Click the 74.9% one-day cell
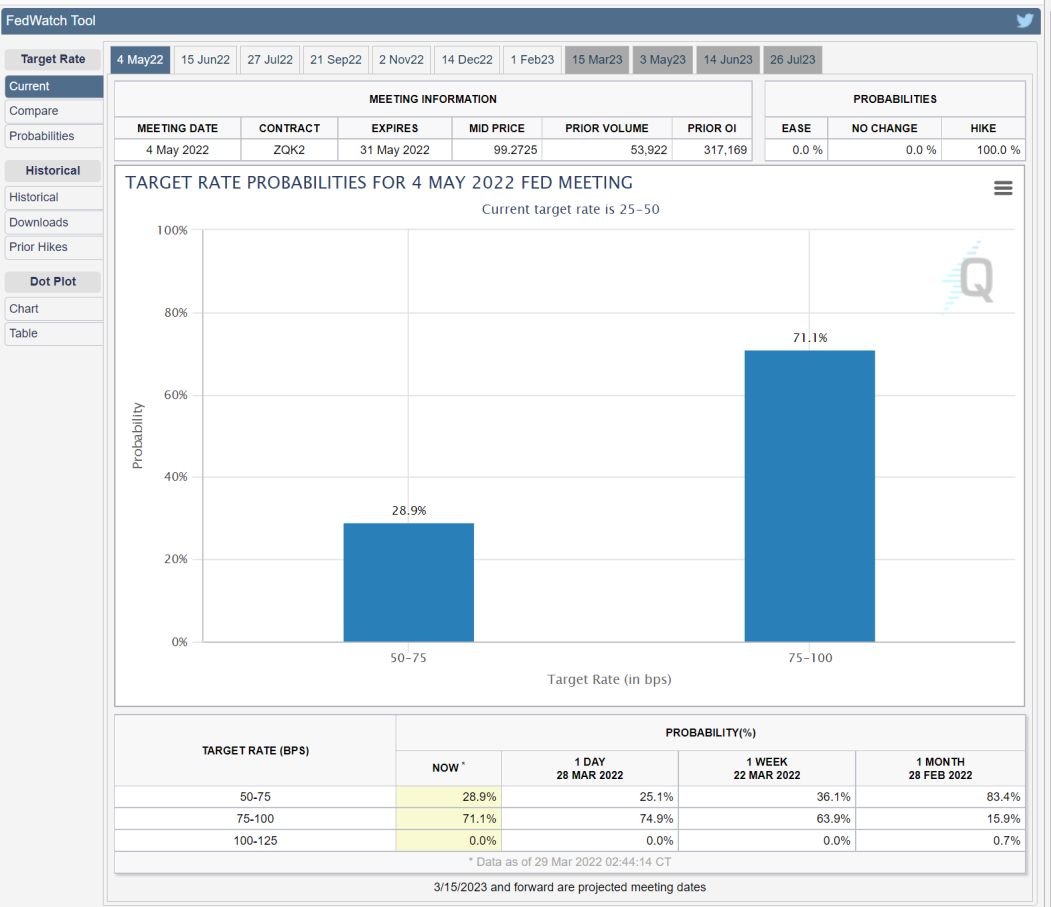The height and width of the screenshot is (907, 1051). coord(590,819)
